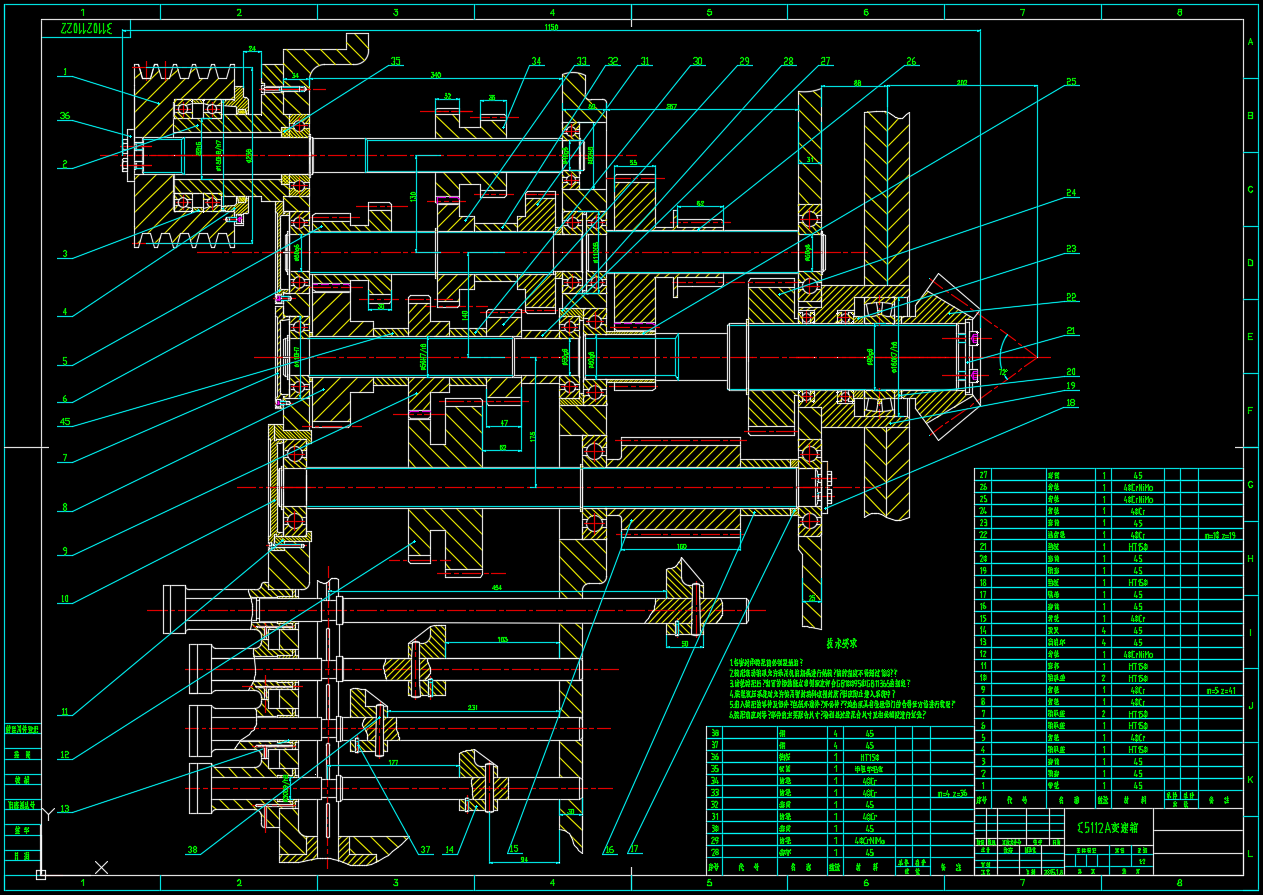Click the 340 dimension text
This screenshot has height=895, width=1263.
tap(436, 75)
